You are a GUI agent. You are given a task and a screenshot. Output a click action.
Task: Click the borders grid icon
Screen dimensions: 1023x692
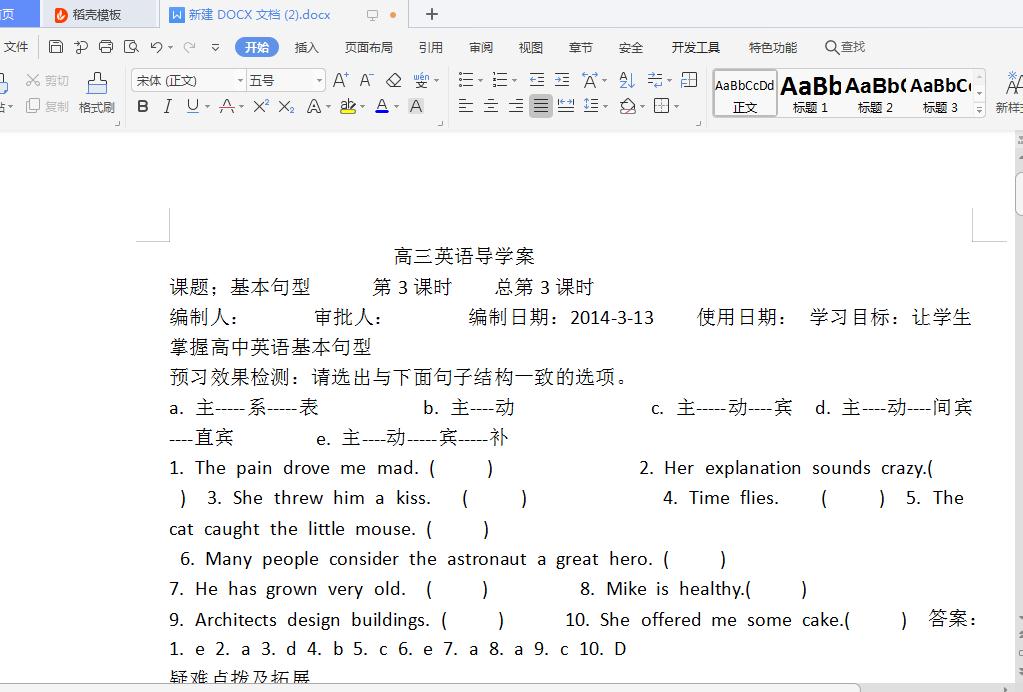click(x=662, y=106)
